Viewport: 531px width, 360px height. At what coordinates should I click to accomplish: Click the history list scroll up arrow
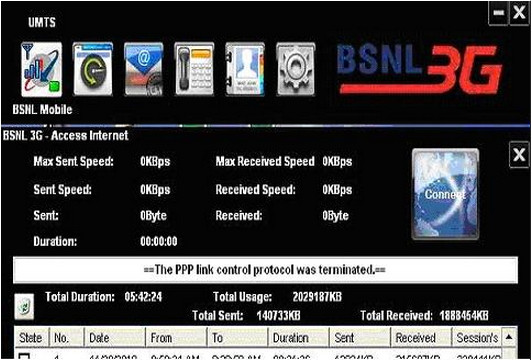point(509,337)
